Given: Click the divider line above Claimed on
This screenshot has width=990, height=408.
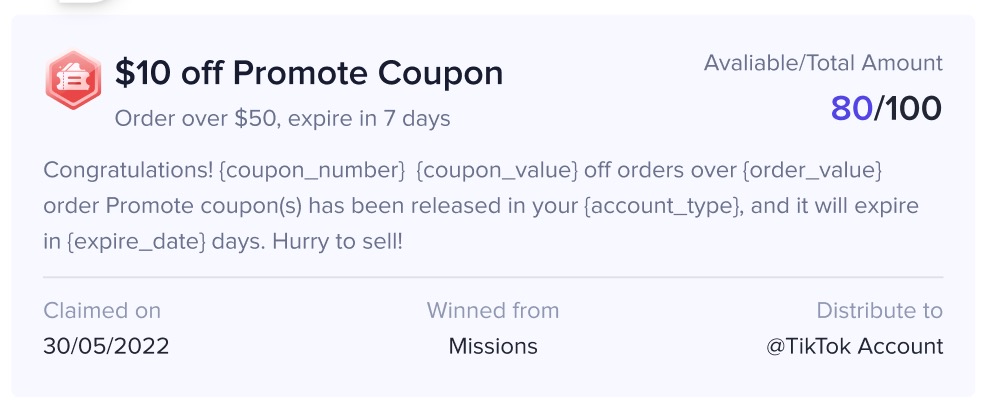Looking at the screenshot, I should point(493,277).
